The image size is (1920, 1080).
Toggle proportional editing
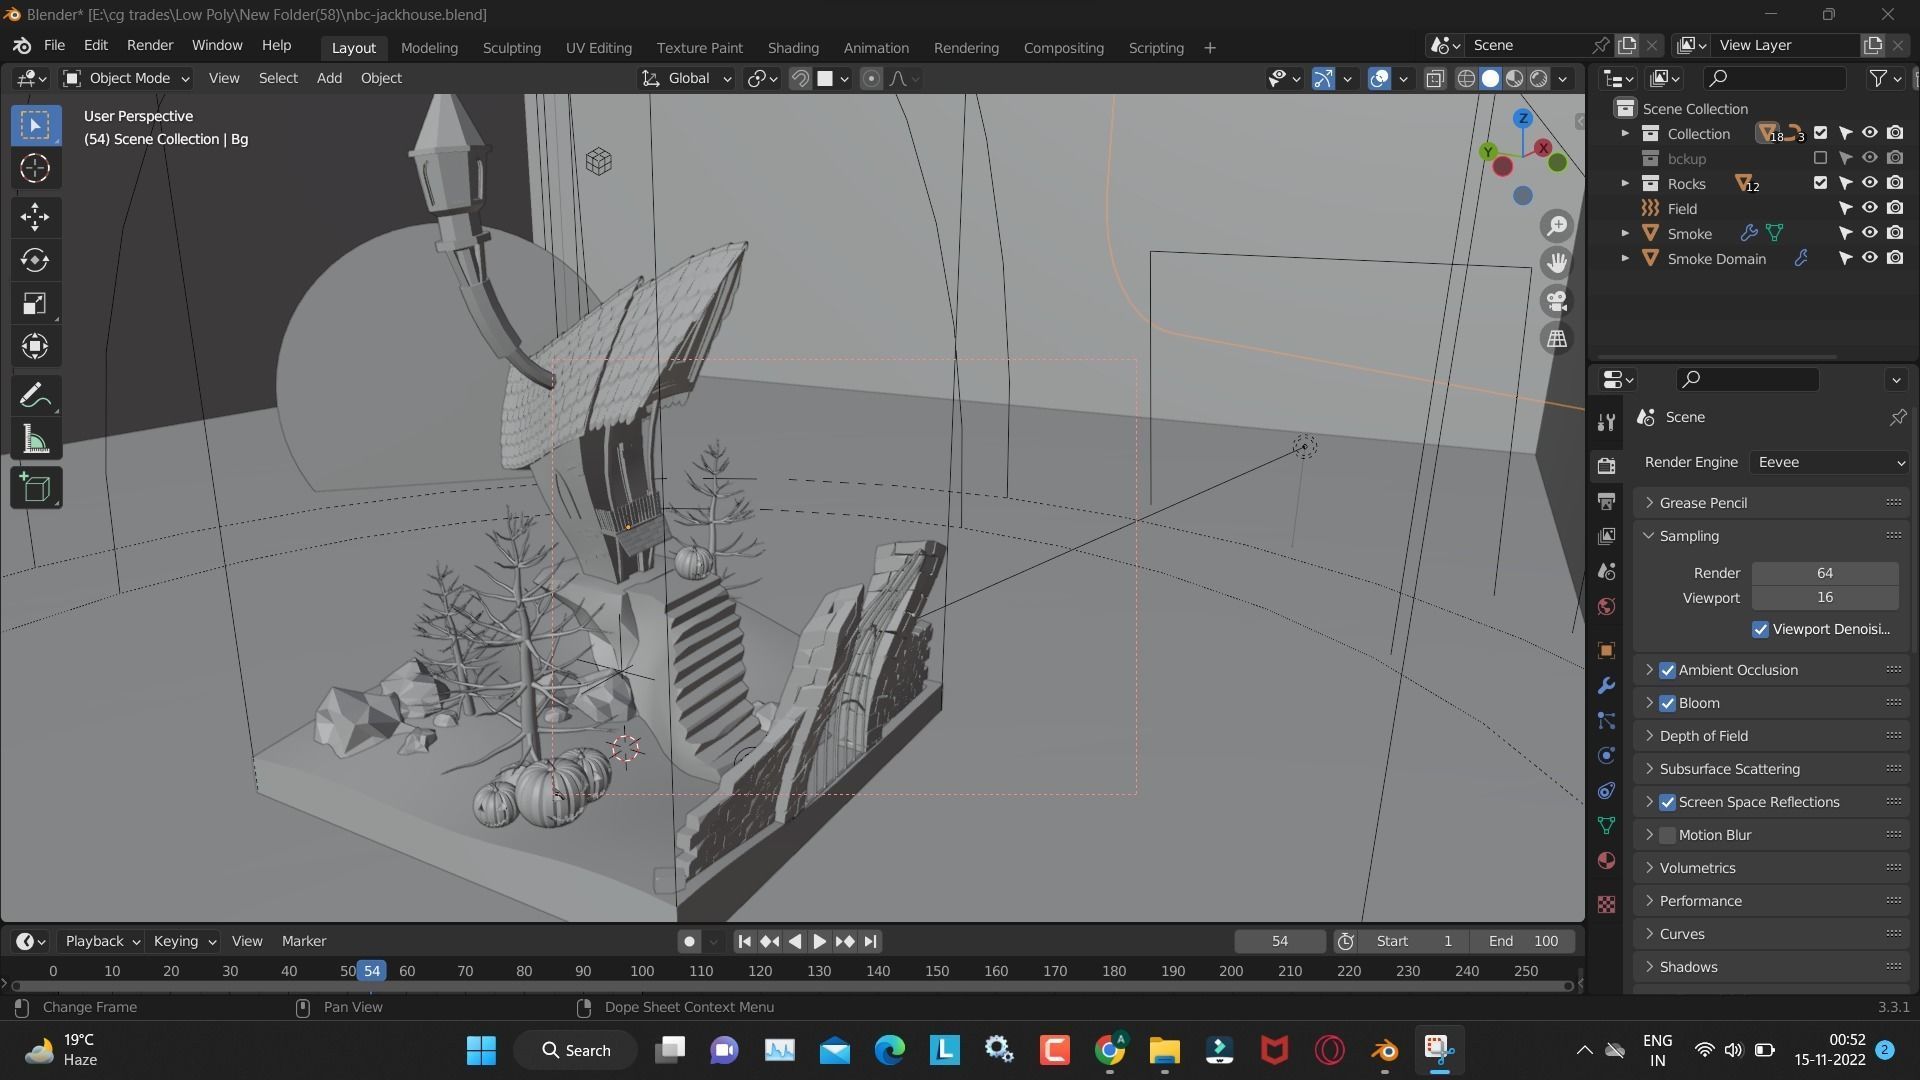point(871,78)
